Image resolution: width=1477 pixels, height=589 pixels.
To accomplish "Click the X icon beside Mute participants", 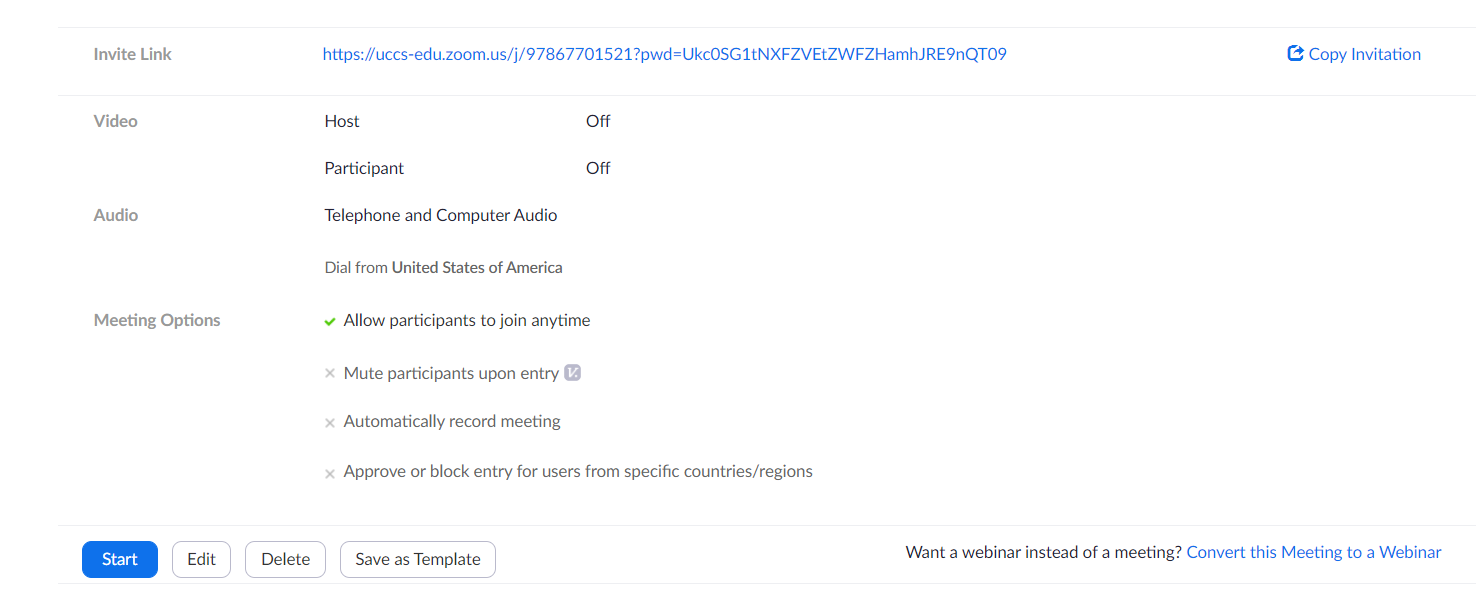I will tap(329, 374).
